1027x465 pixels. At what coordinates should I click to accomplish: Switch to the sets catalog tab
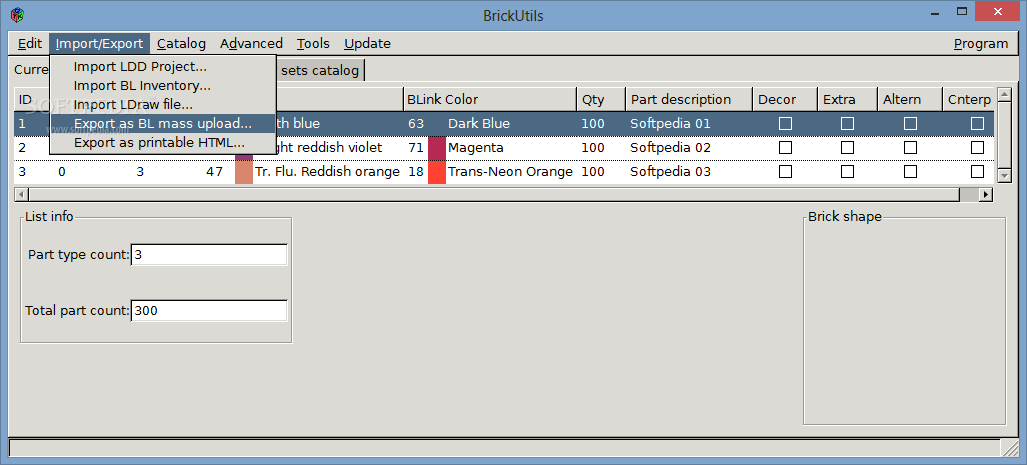pyautogui.click(x=320, y=70)
